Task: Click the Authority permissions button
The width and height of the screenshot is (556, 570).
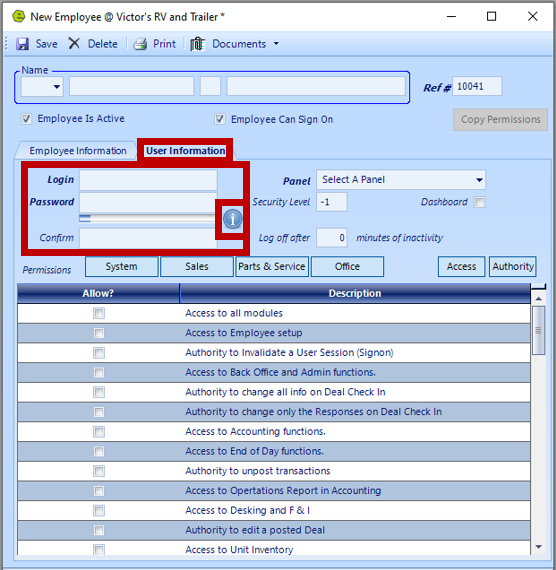Action: pyautogui.click(x=513, y=266)
